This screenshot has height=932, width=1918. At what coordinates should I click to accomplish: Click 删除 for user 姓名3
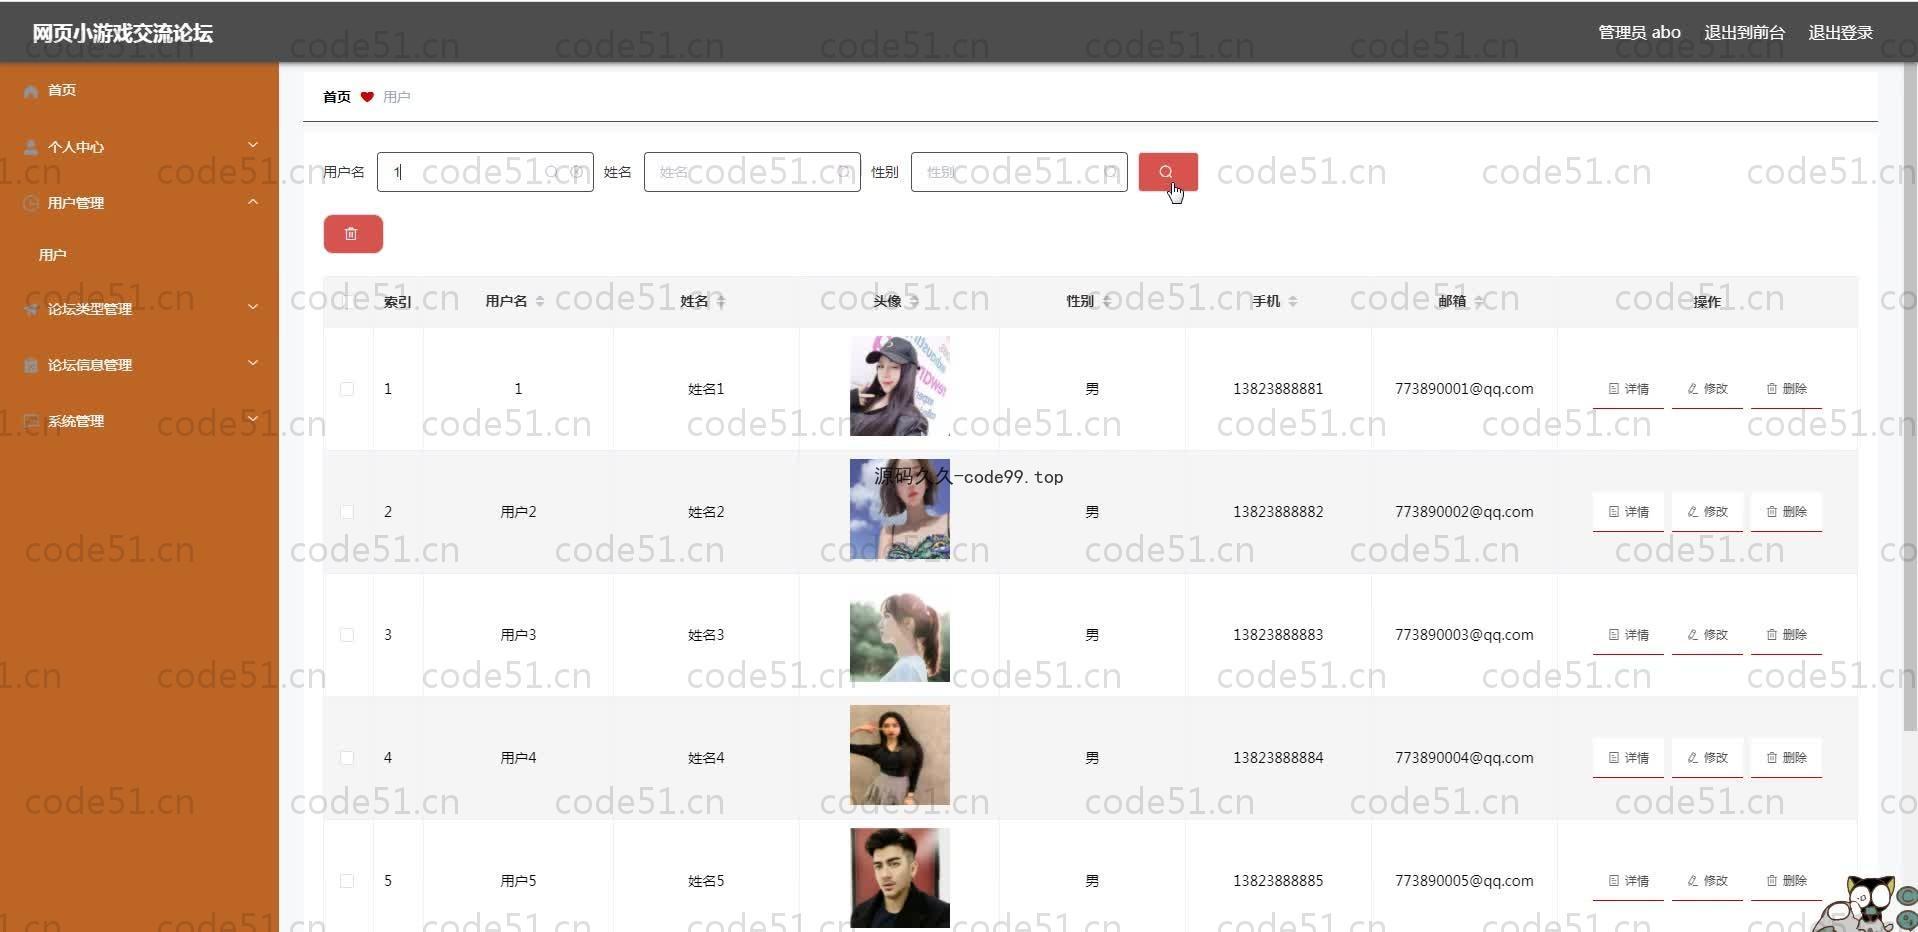pos(1786,635)
